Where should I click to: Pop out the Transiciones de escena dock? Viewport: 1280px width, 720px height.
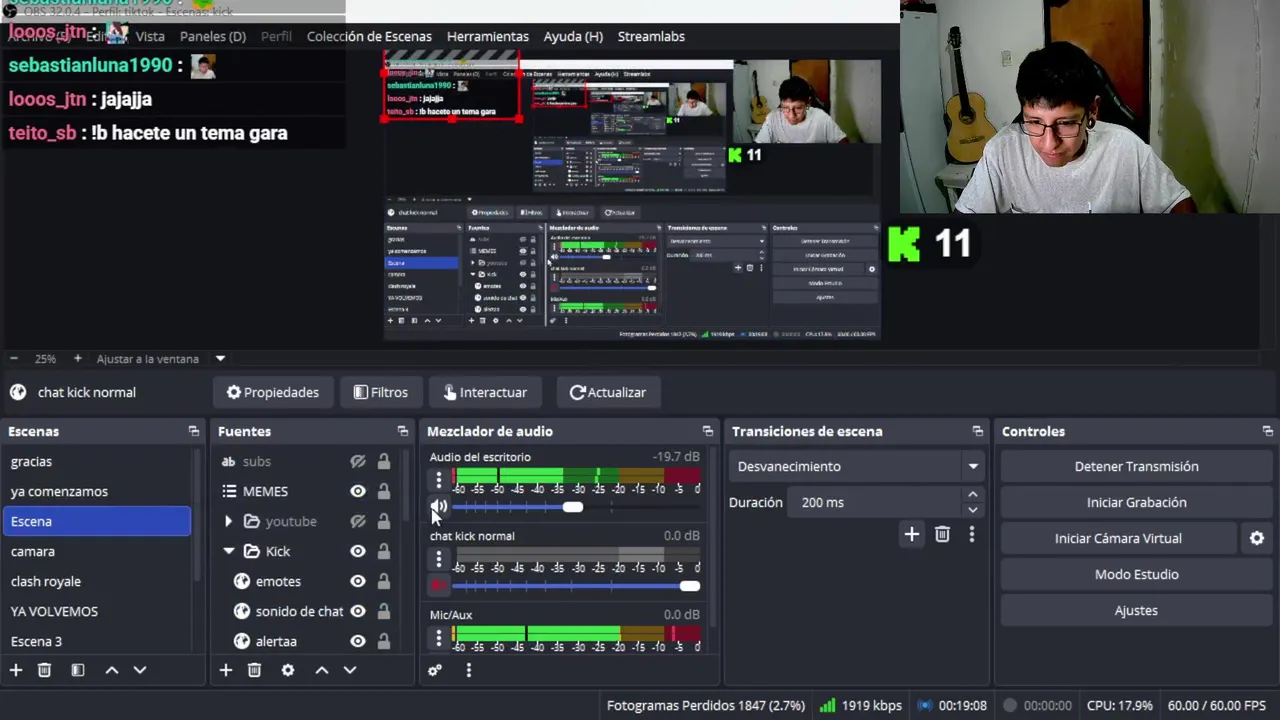[978, 431]
